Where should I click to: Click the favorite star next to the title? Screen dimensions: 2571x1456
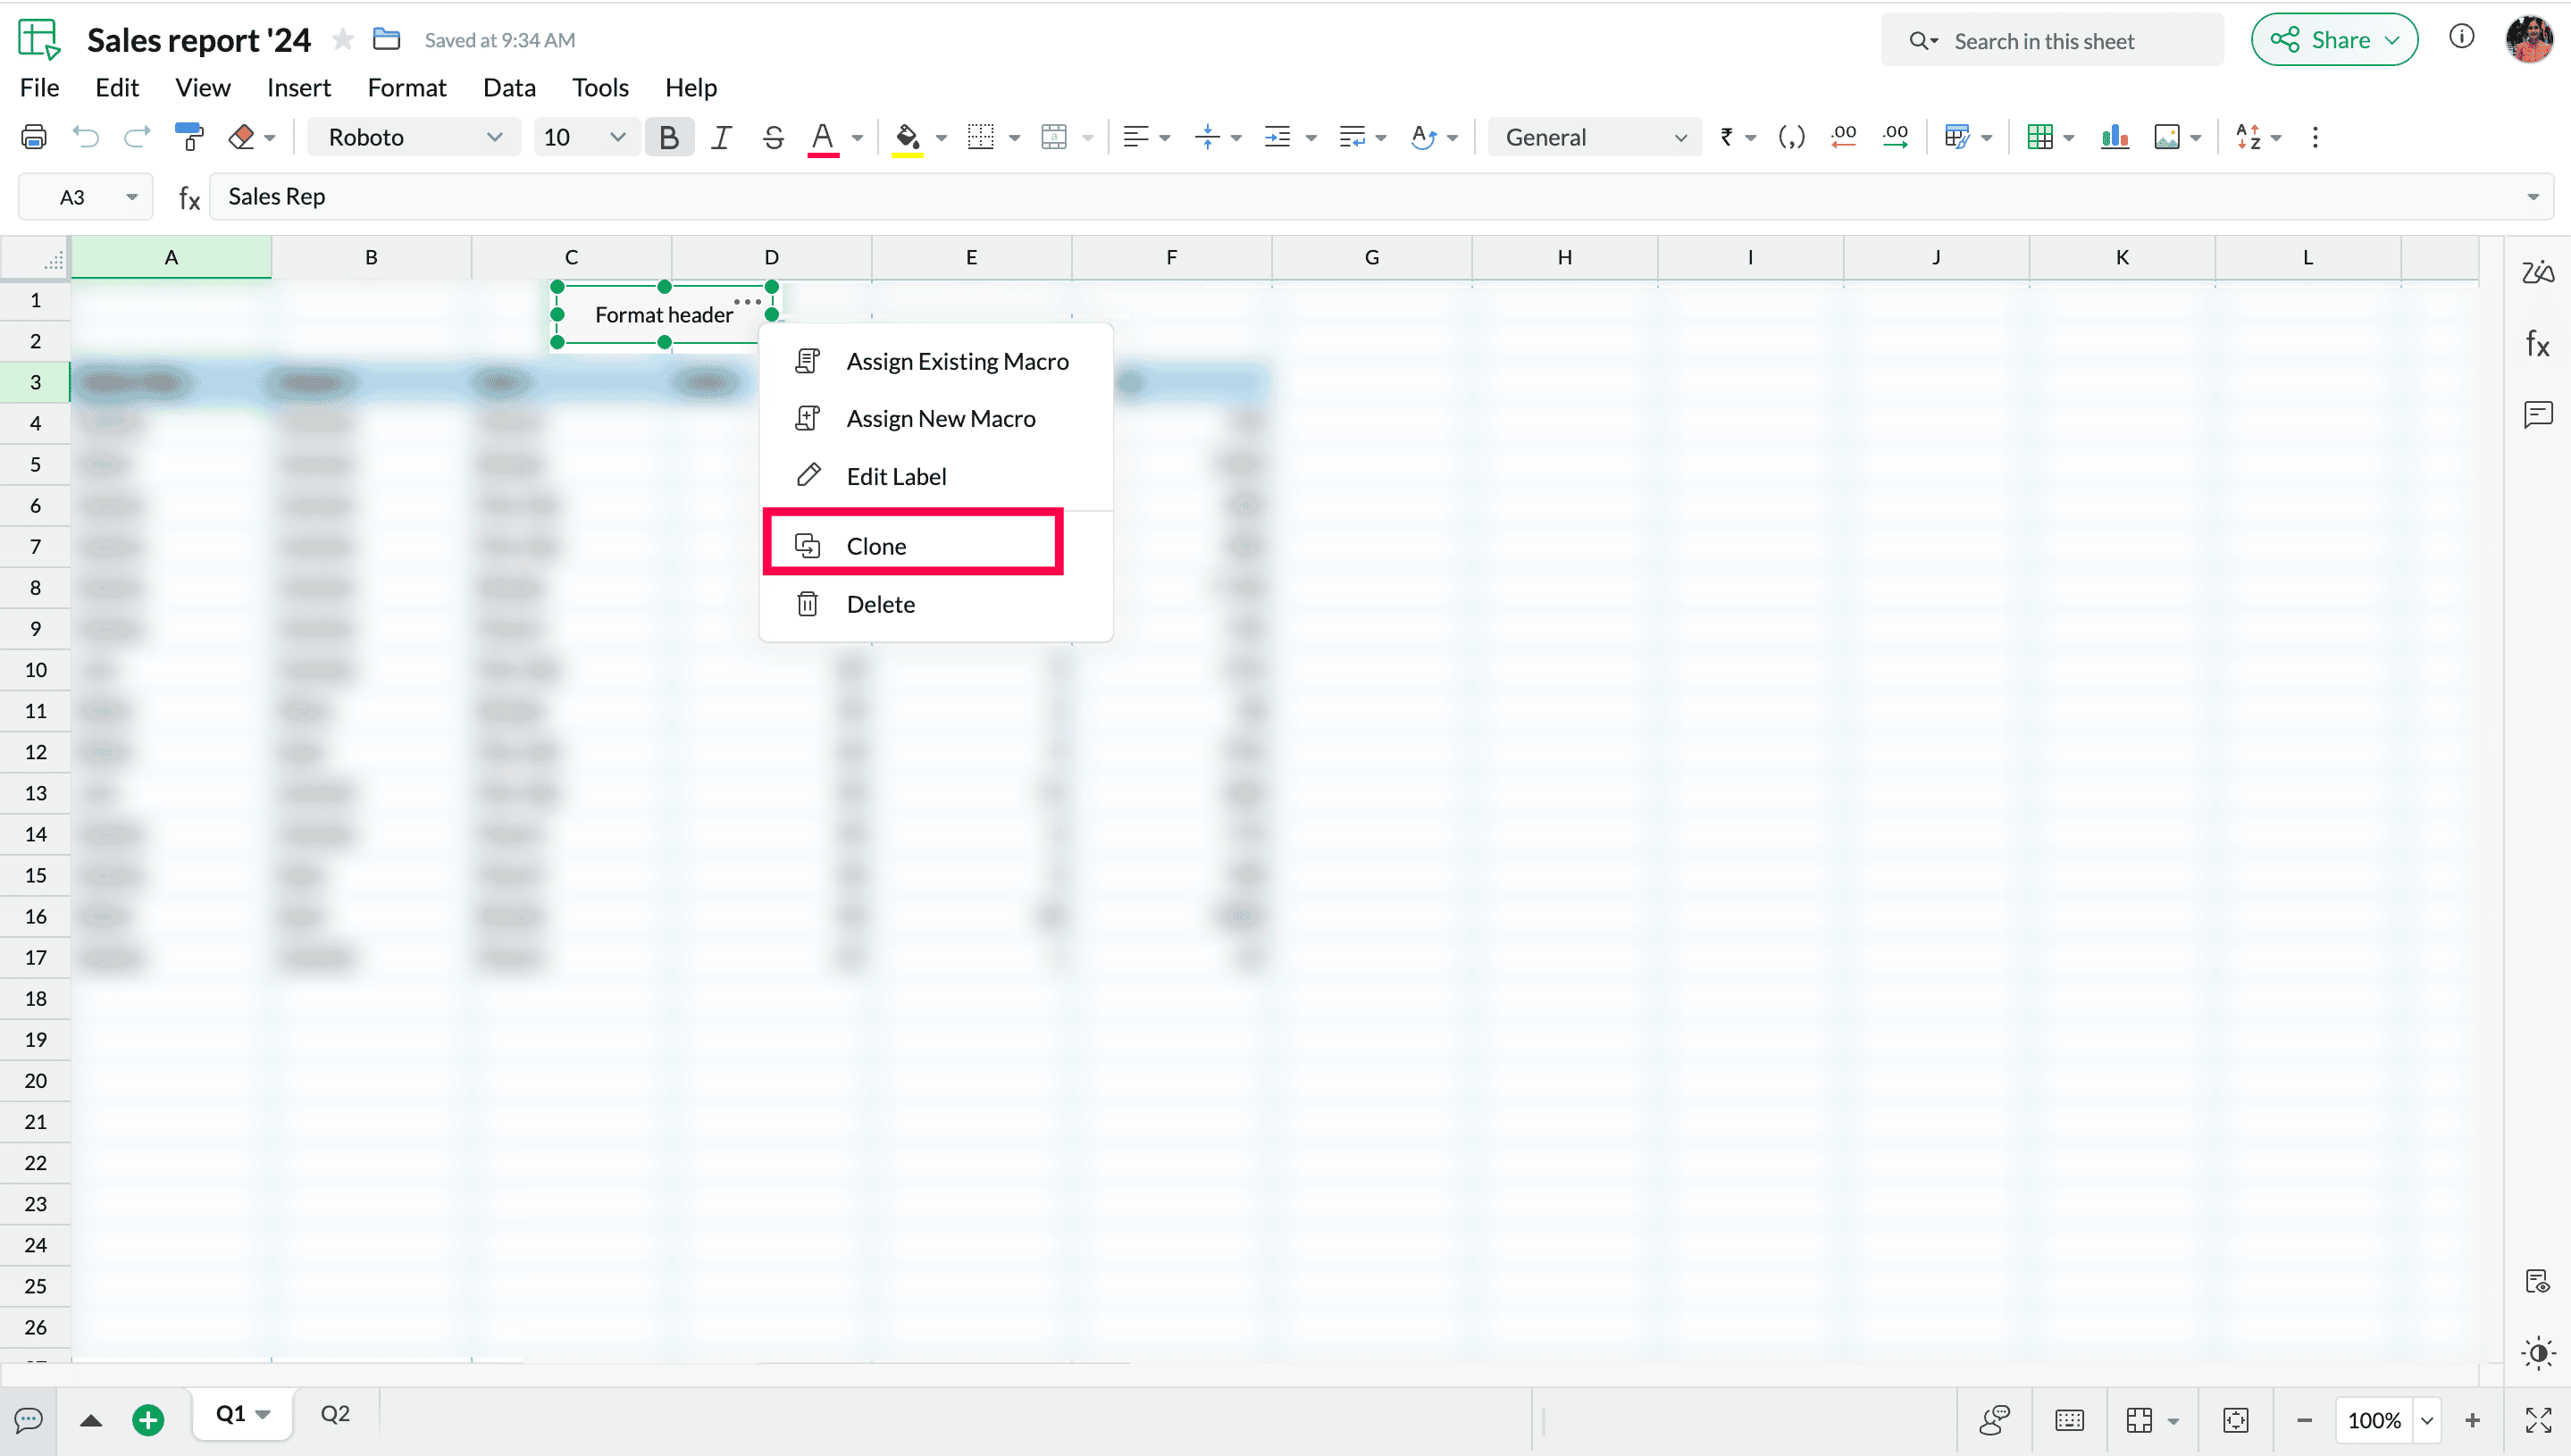343,40
